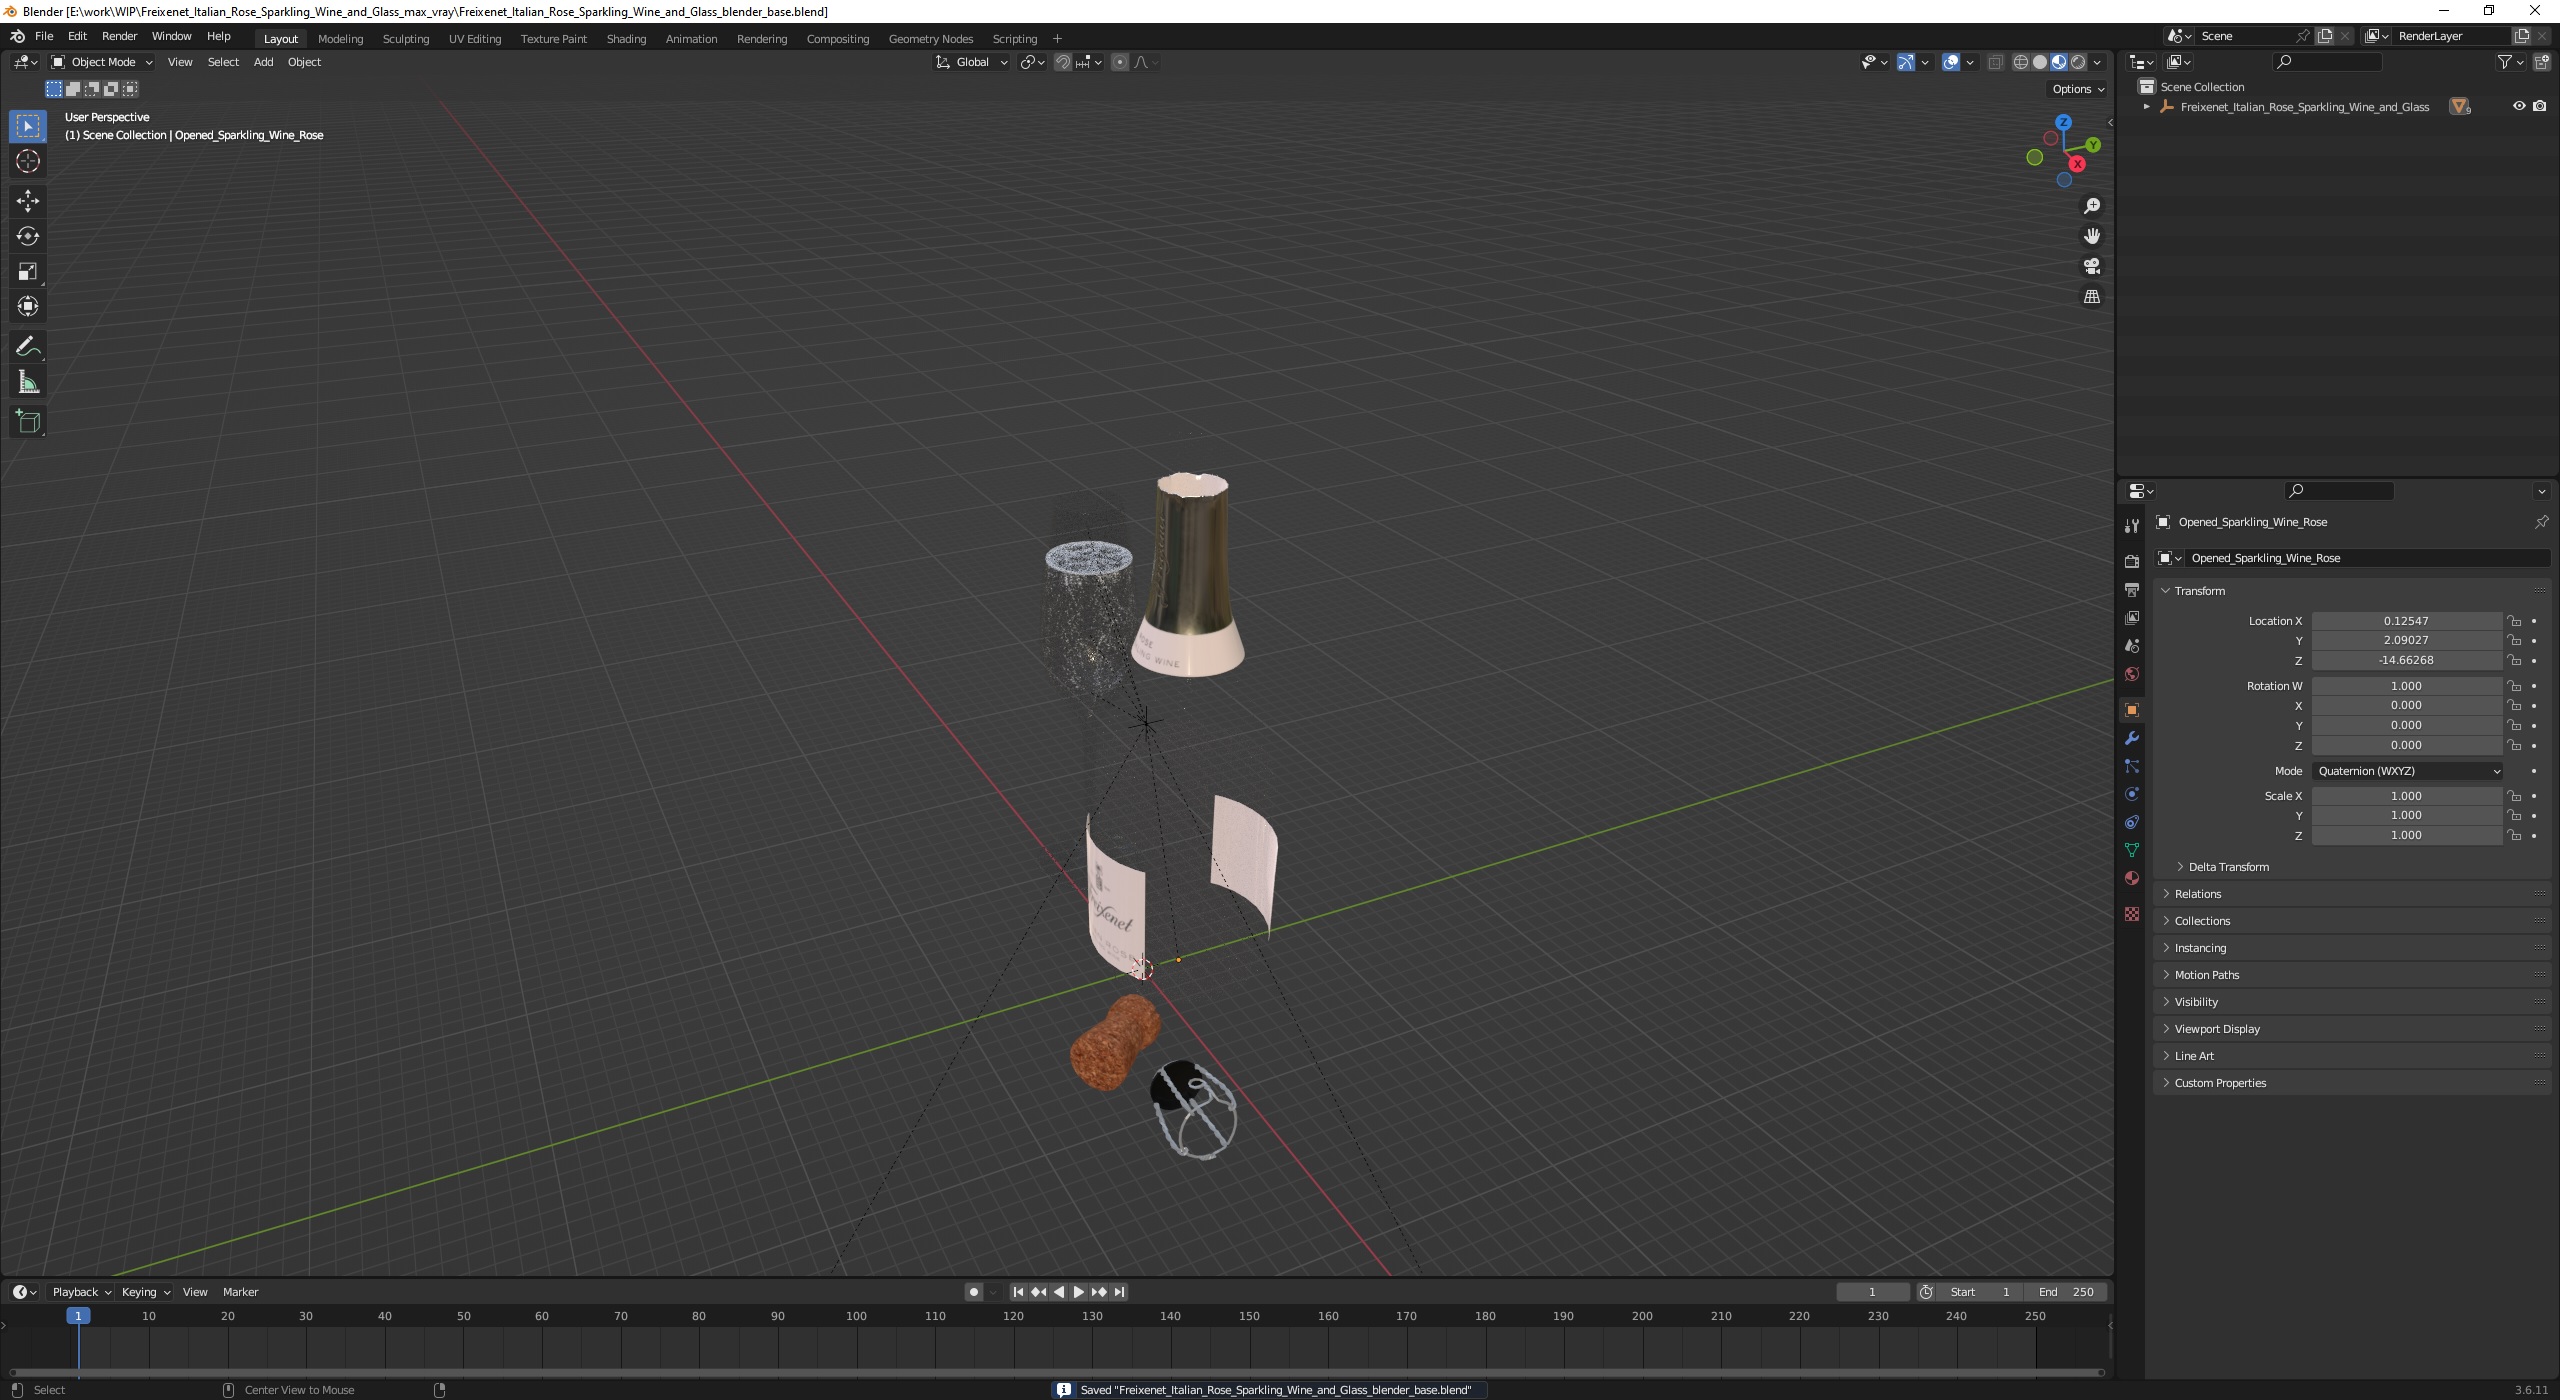Select the Annotate pencil tool
Image resolution: width=2560 pixels, height=1400 pixels.
click(28, 347)
